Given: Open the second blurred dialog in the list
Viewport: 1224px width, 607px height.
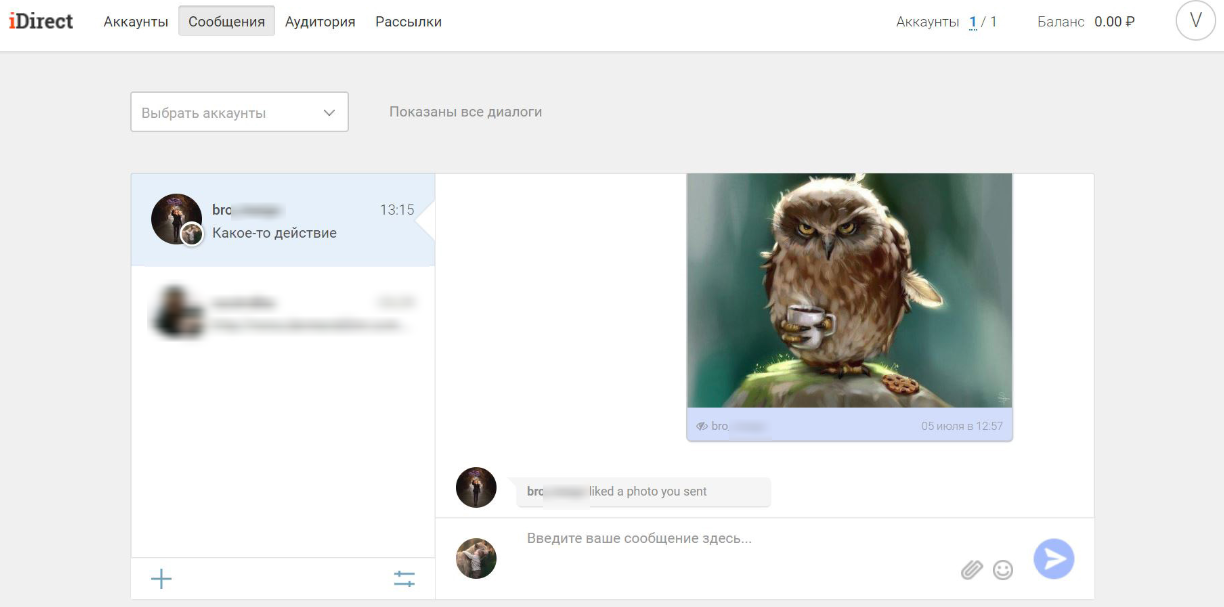Looking at the screenshot, I should pos(283,312).
